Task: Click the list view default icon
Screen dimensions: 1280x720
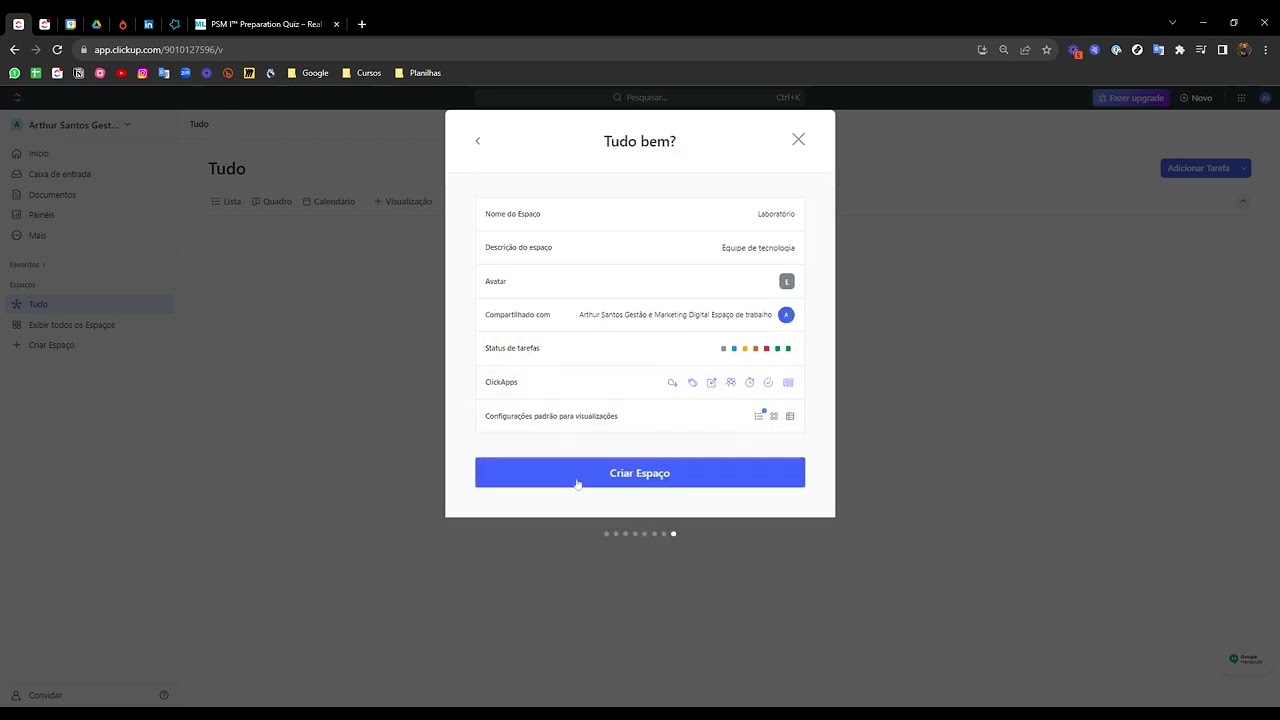Action: click(x=759, y=416)
